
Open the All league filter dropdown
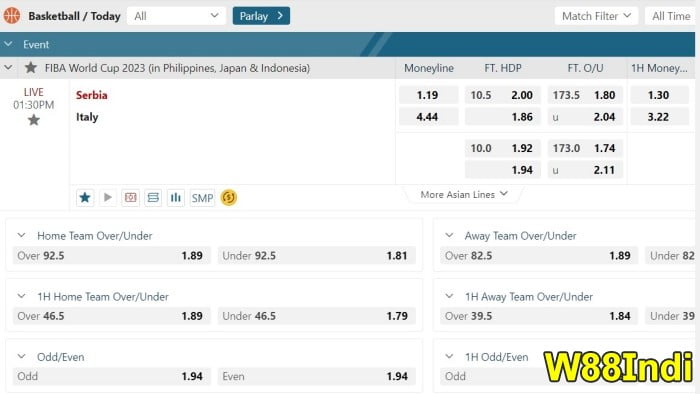click(176, 16)
